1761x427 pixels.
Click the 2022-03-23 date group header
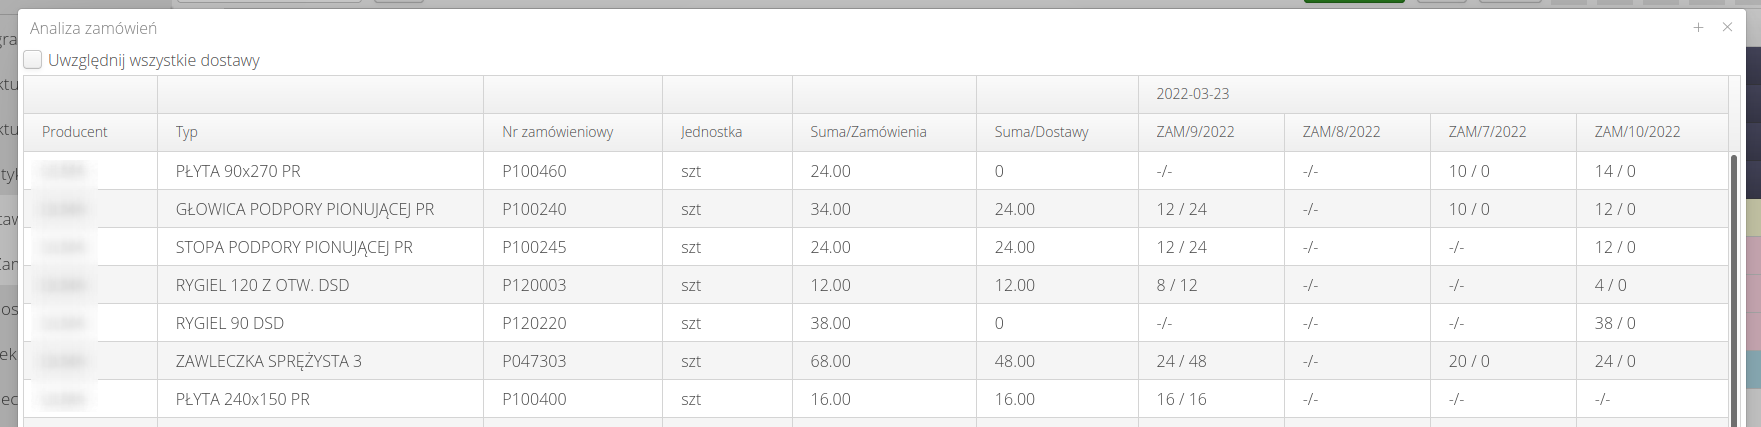(1193, 94)
